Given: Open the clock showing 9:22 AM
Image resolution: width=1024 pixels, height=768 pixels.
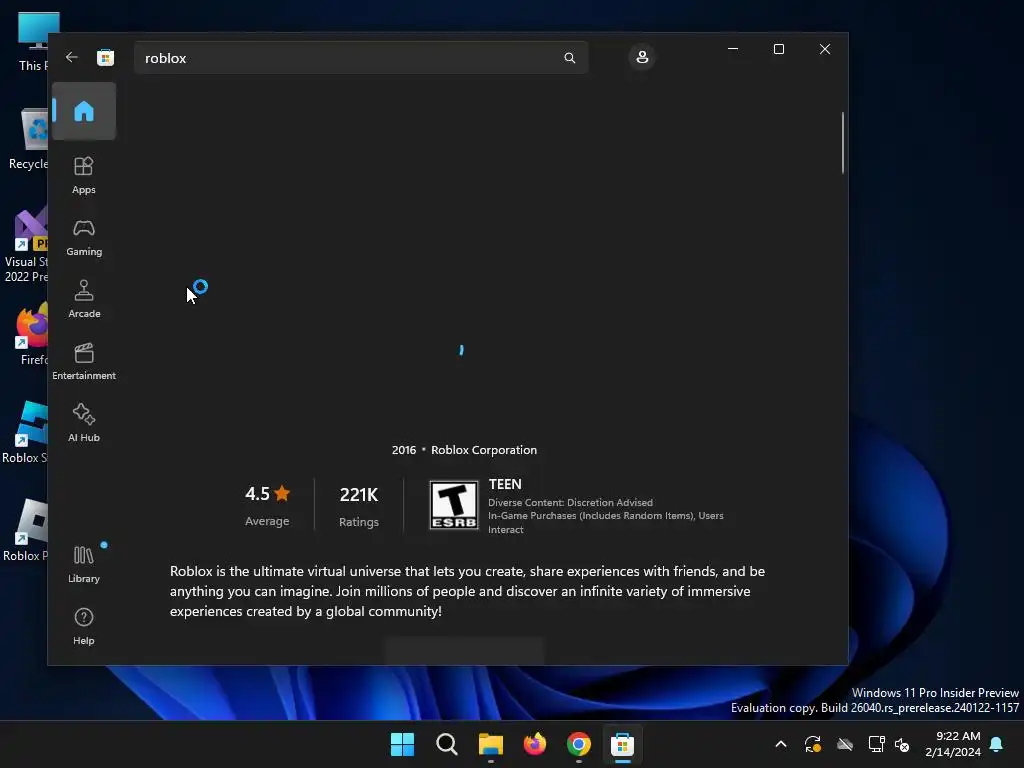Looking at the screenshot, I should pos(953,744).
